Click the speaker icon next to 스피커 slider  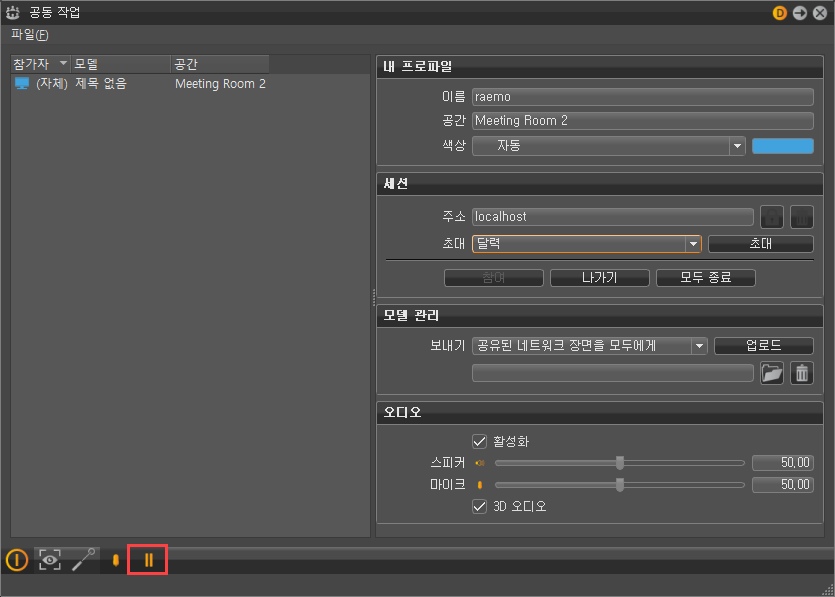point(480,463)
